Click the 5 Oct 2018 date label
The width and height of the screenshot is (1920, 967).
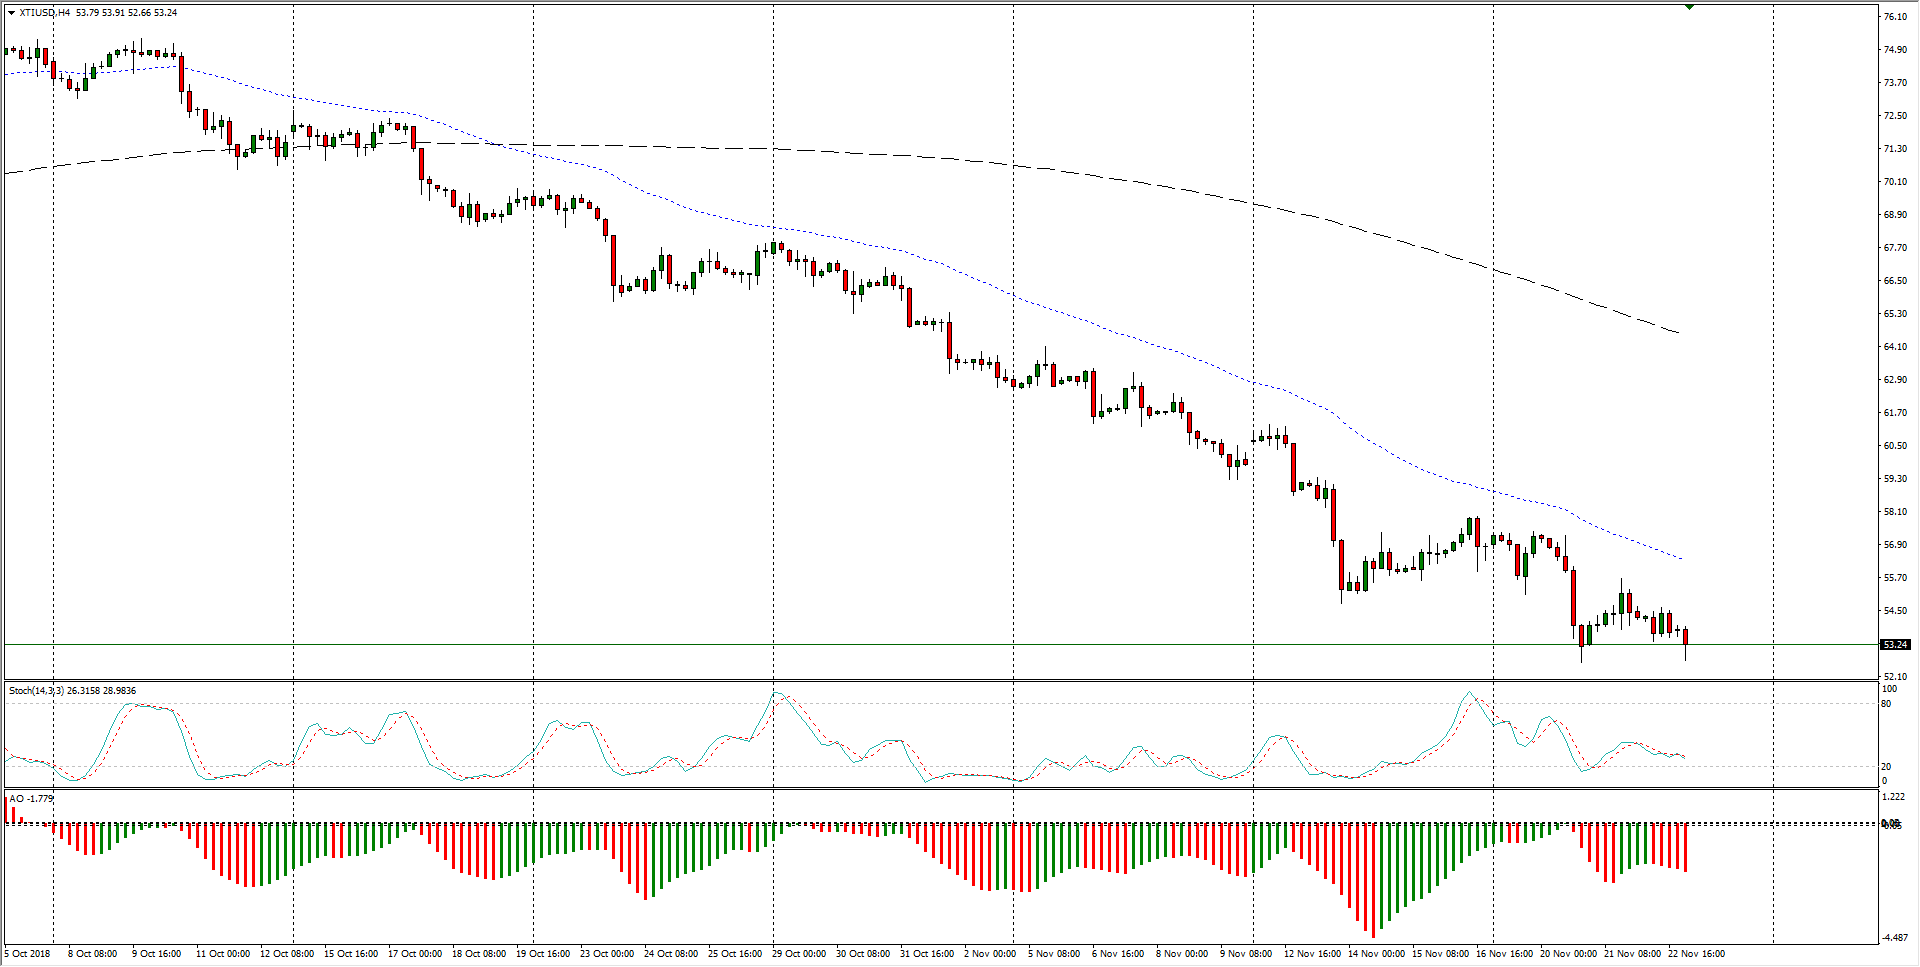click(x=28, y=954)
